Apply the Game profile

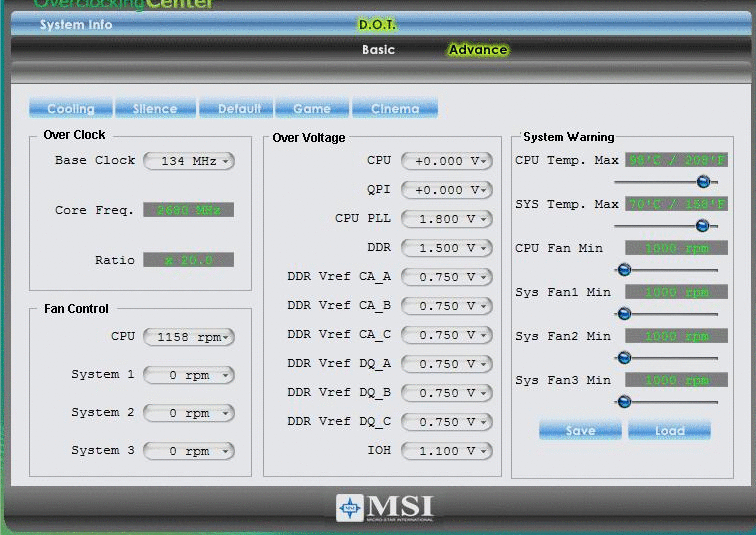312,108
